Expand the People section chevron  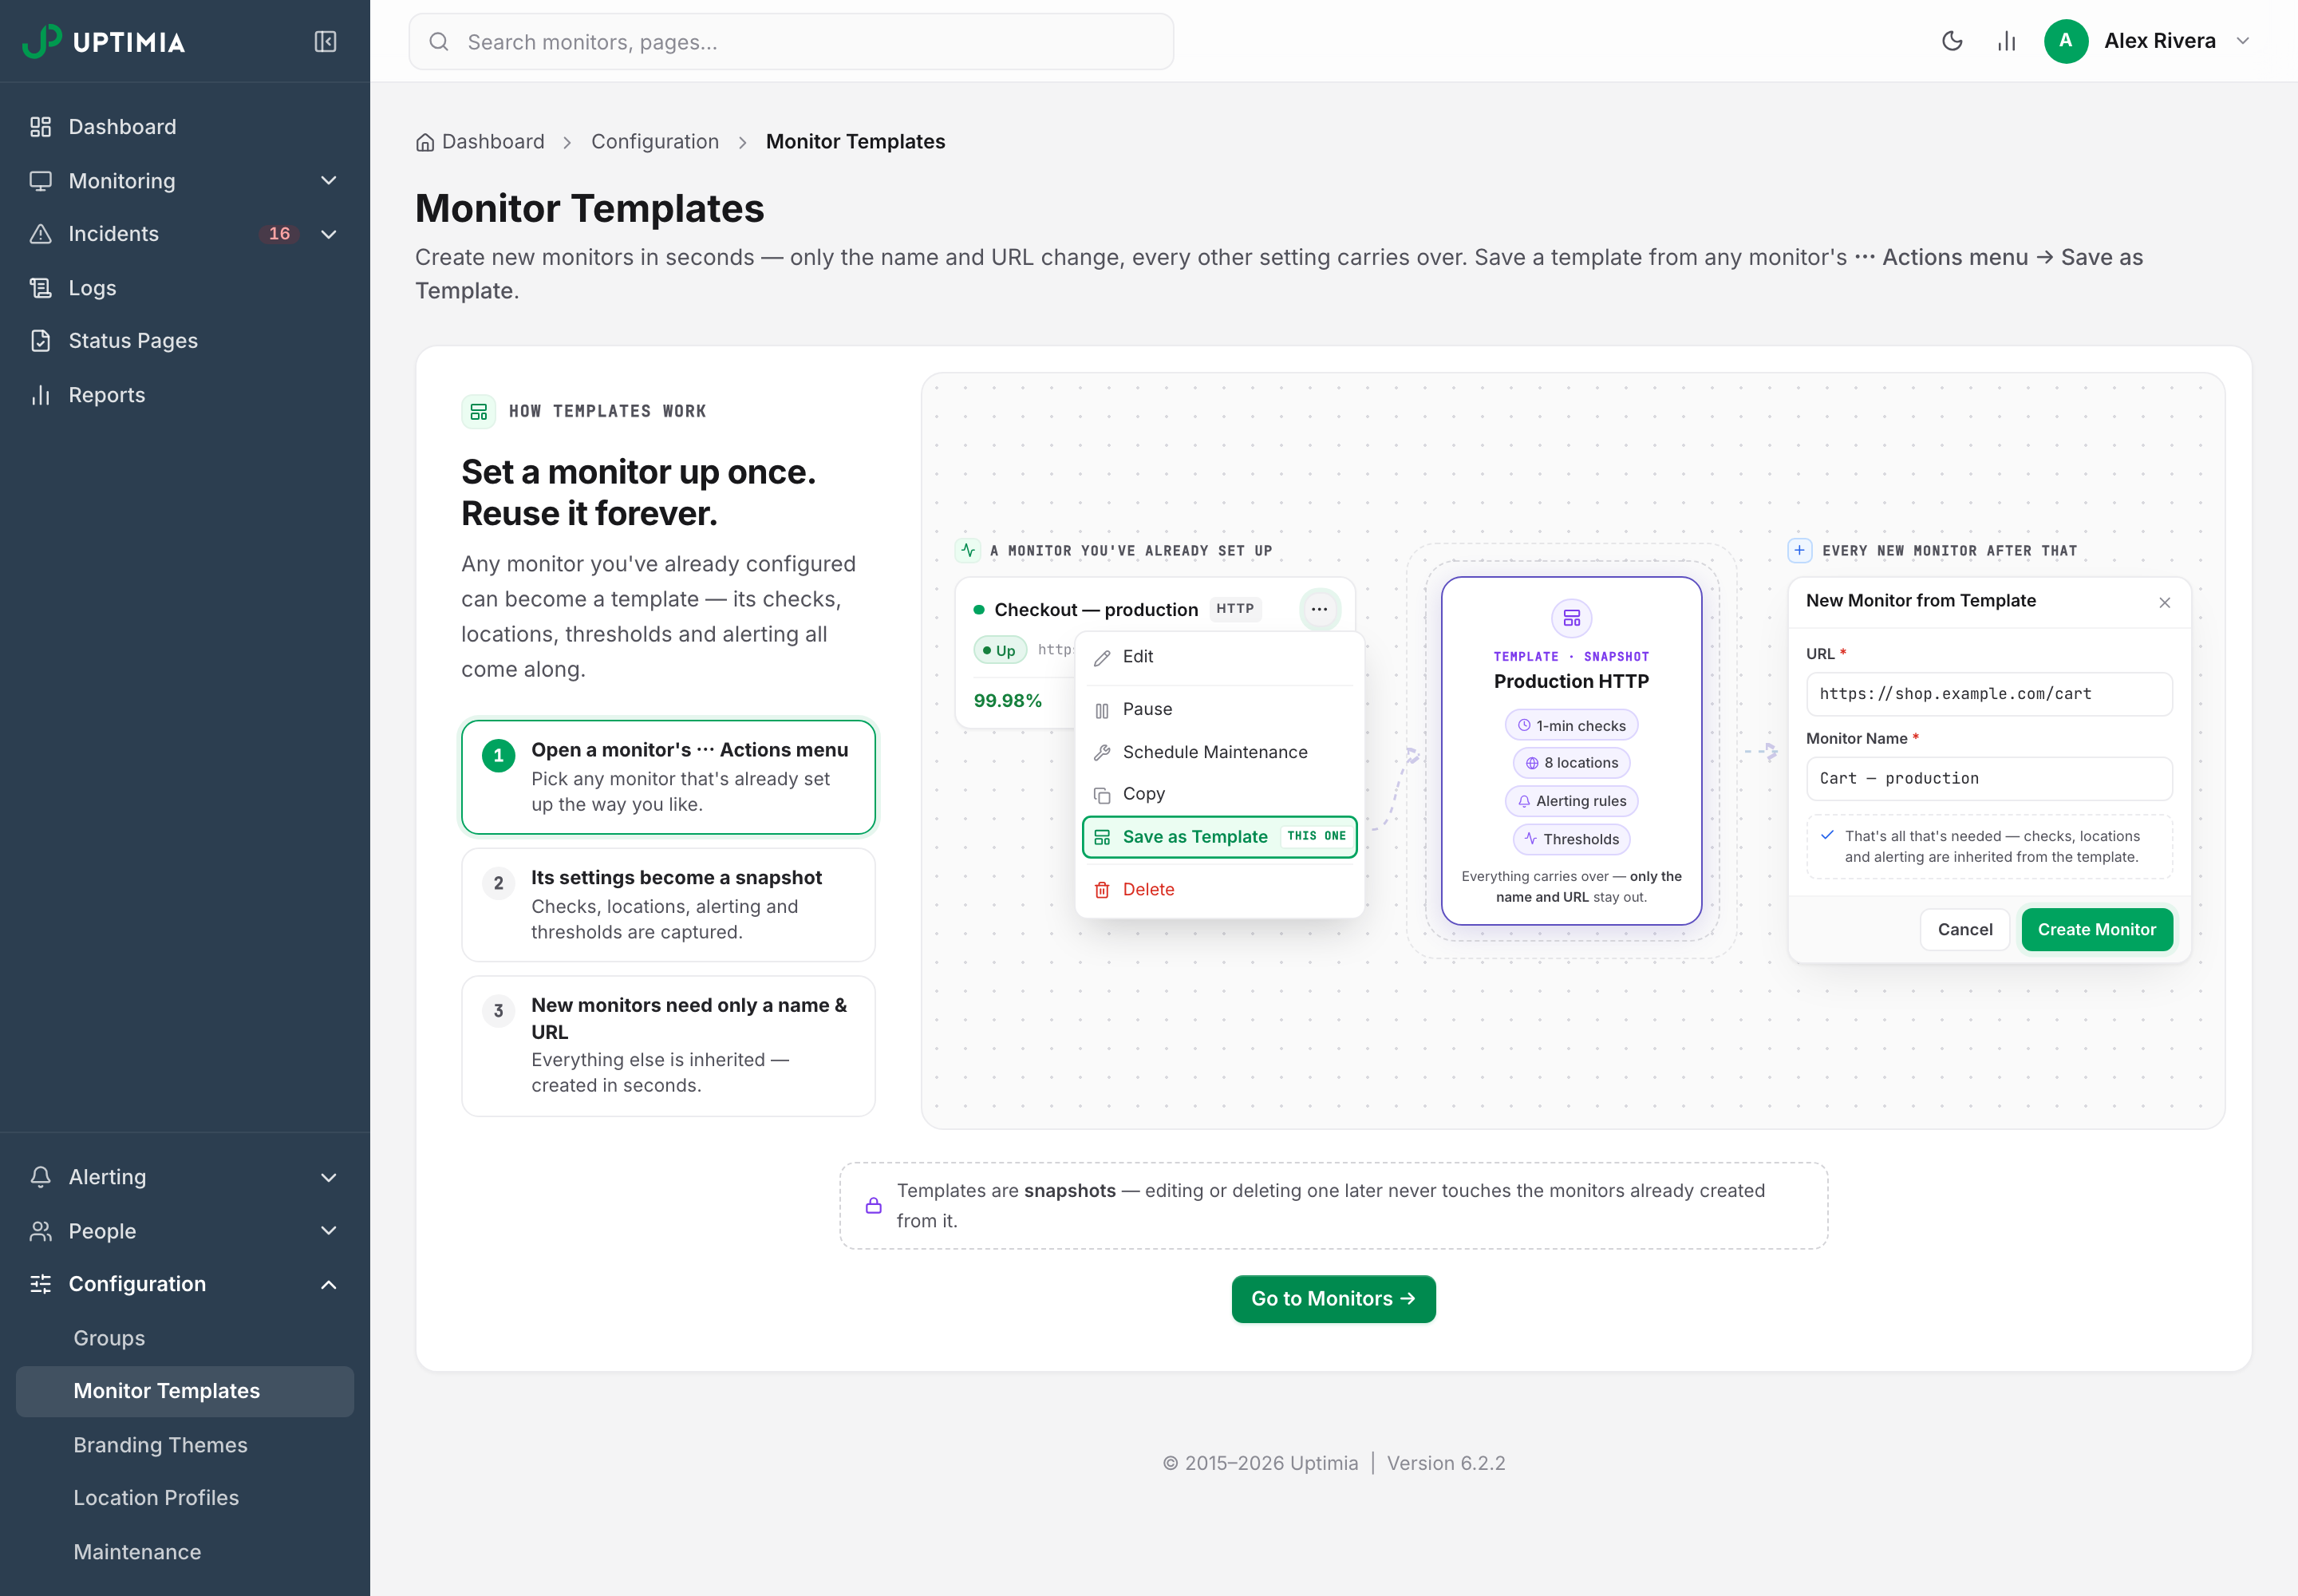pyautogui.click(x=329, y=1231)
